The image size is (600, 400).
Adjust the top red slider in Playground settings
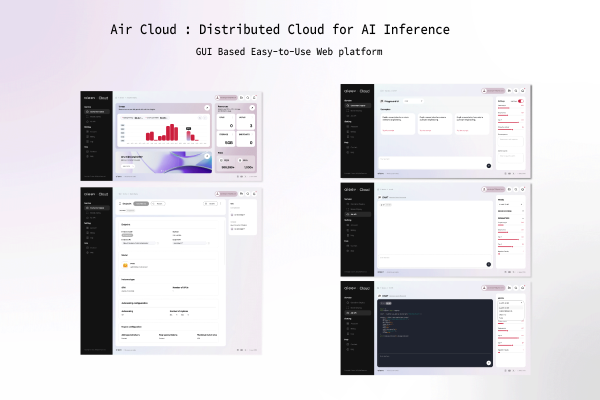(x=503, y=110)
